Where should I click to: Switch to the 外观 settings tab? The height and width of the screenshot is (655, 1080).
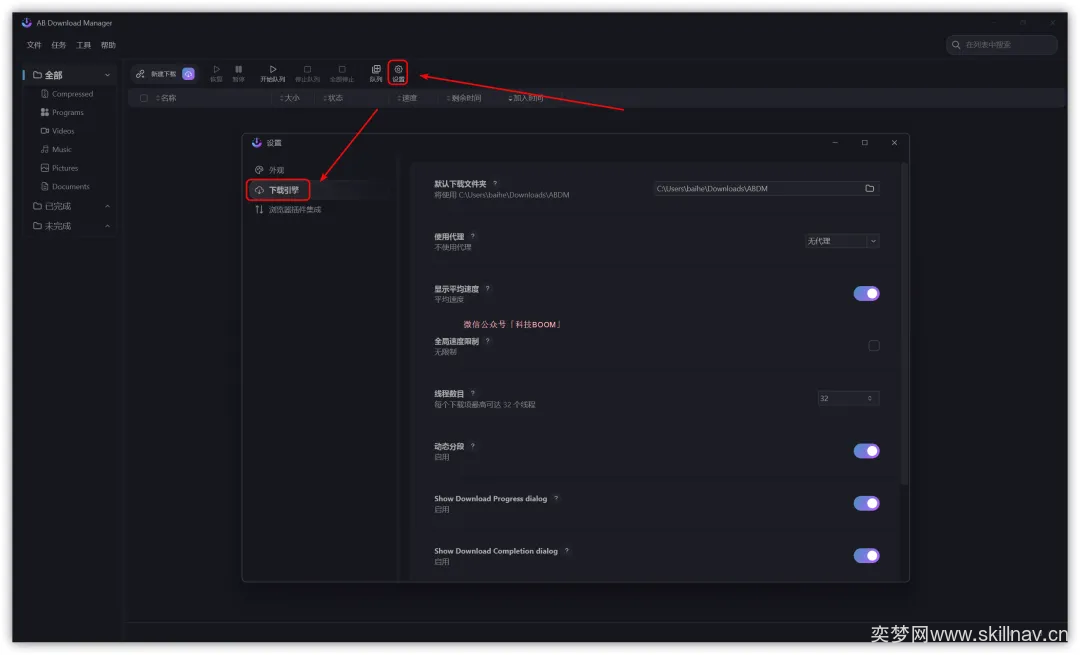coord(276,170)
